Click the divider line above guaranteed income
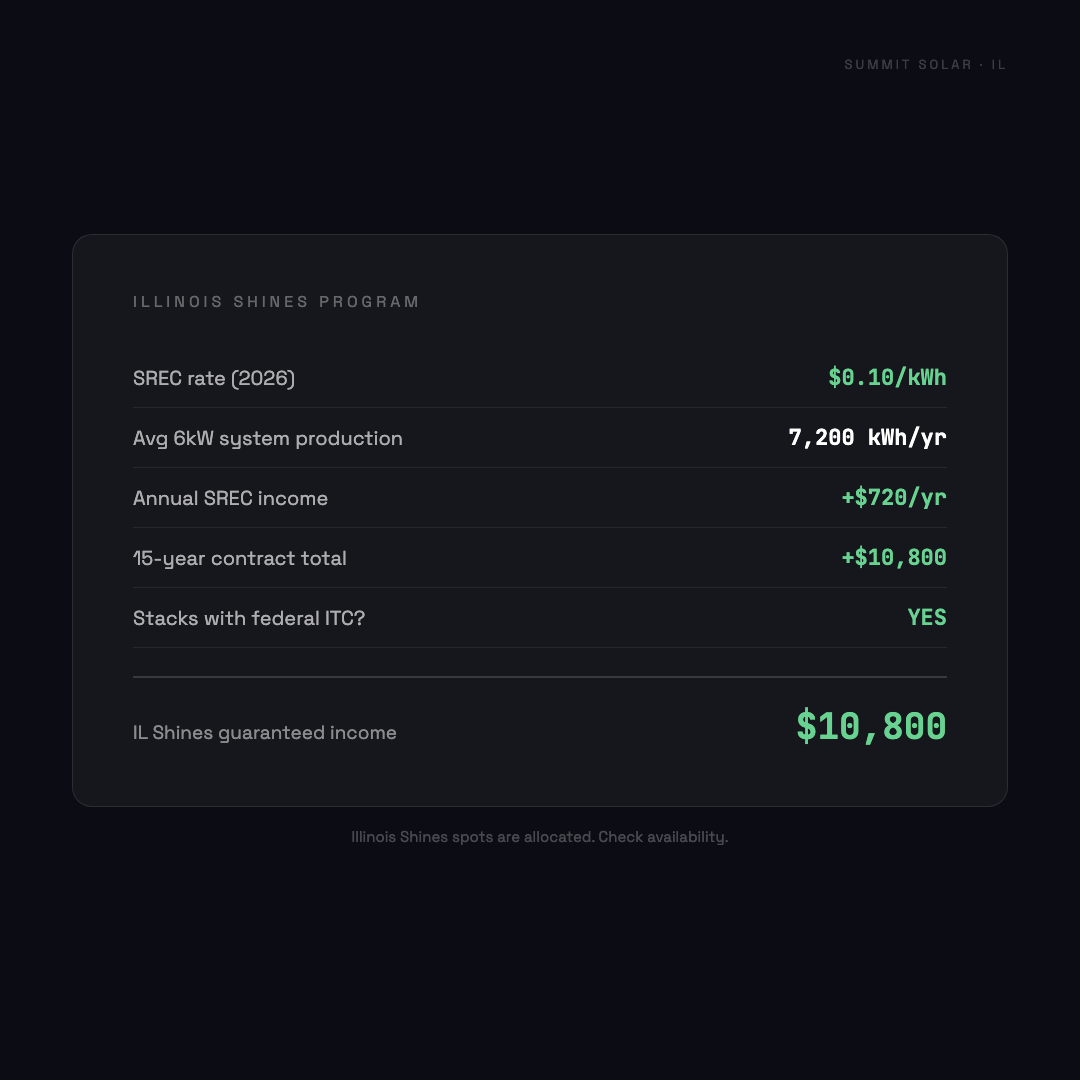This screenshot has width=1080, height=1080. click(x=540, y=677)
